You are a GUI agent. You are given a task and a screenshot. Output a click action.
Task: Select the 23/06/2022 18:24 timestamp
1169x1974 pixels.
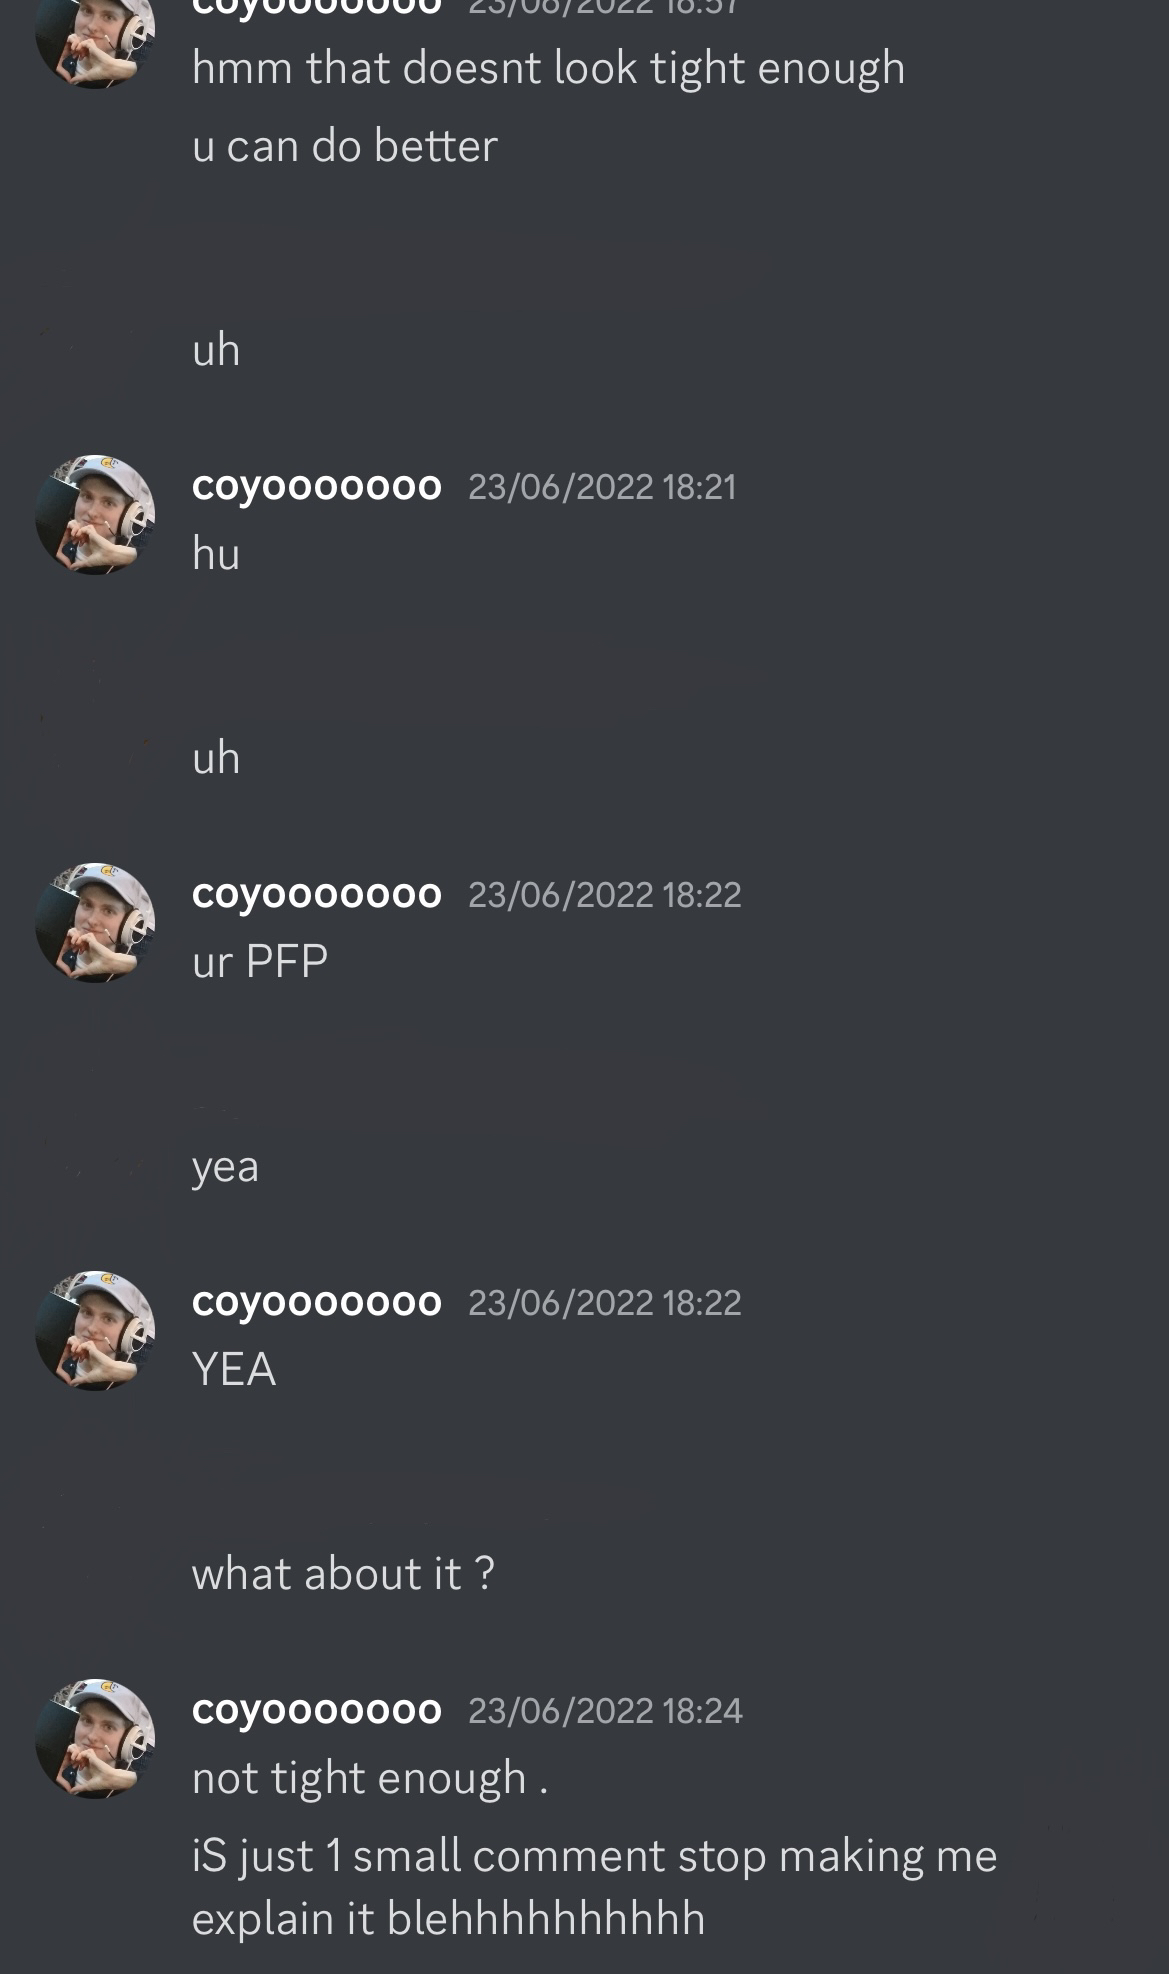click(605, 1711)
